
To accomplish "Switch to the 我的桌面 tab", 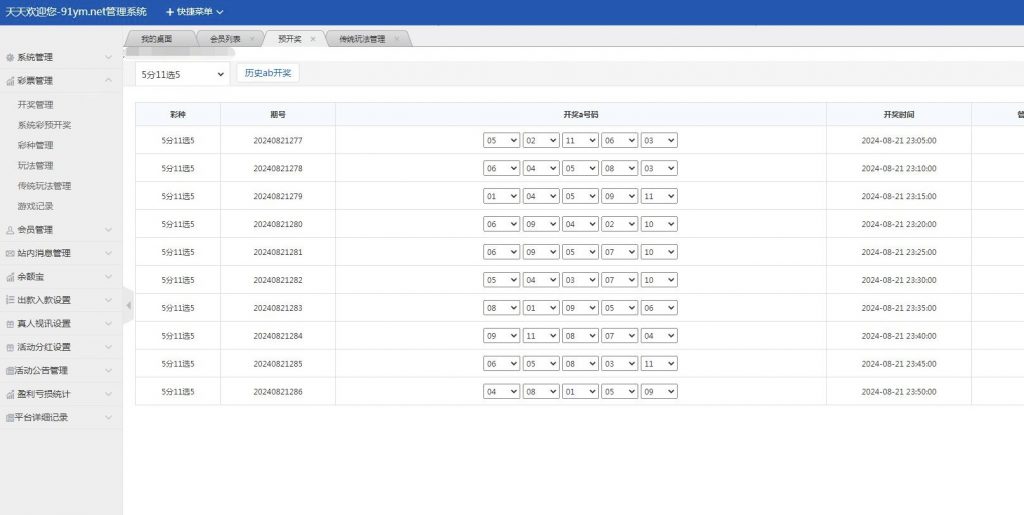I will (156, 39).
